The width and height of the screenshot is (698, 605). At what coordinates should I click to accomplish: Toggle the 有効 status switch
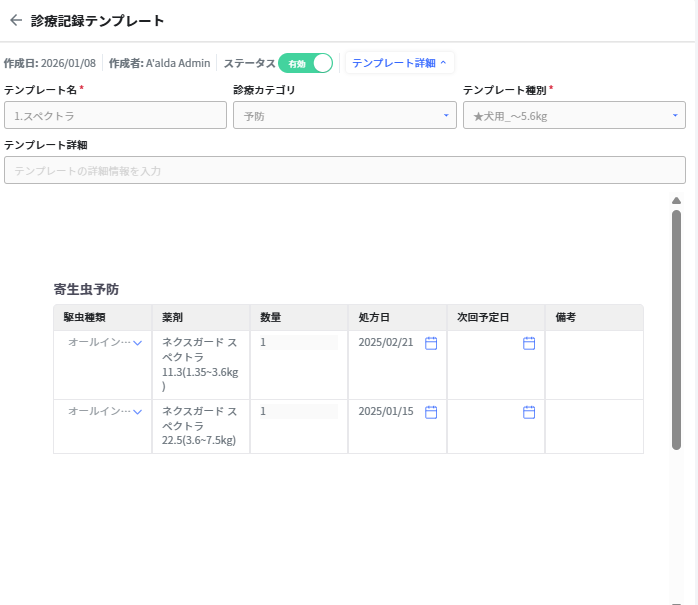305,63
